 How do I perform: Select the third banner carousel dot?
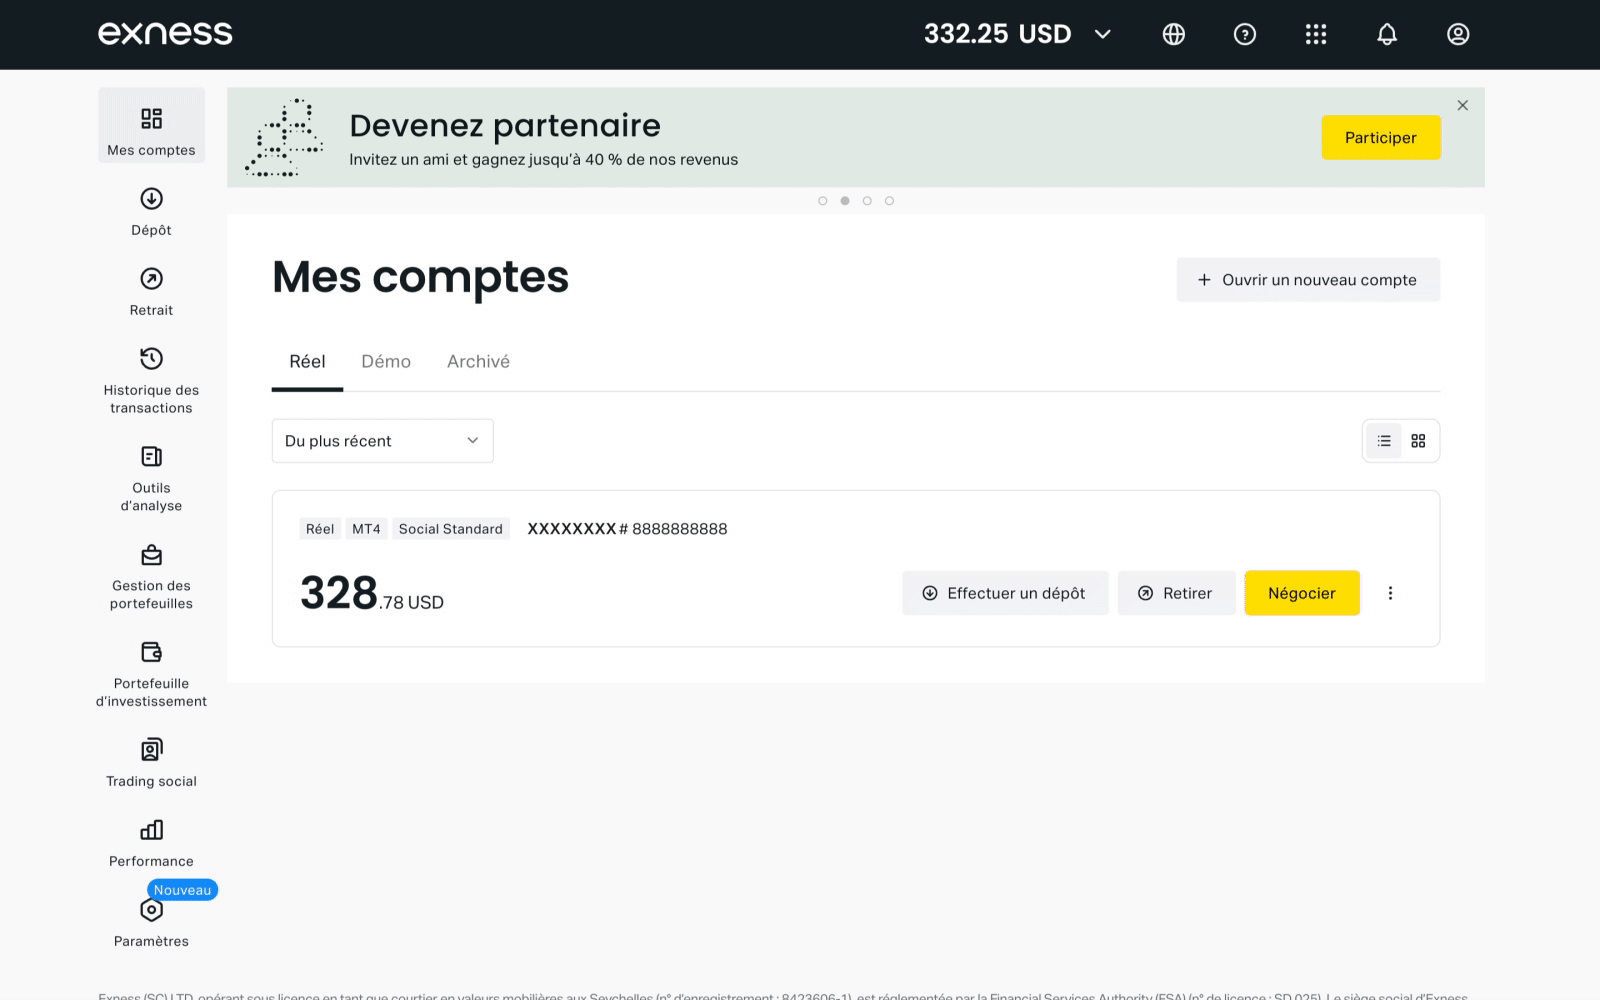867,201
